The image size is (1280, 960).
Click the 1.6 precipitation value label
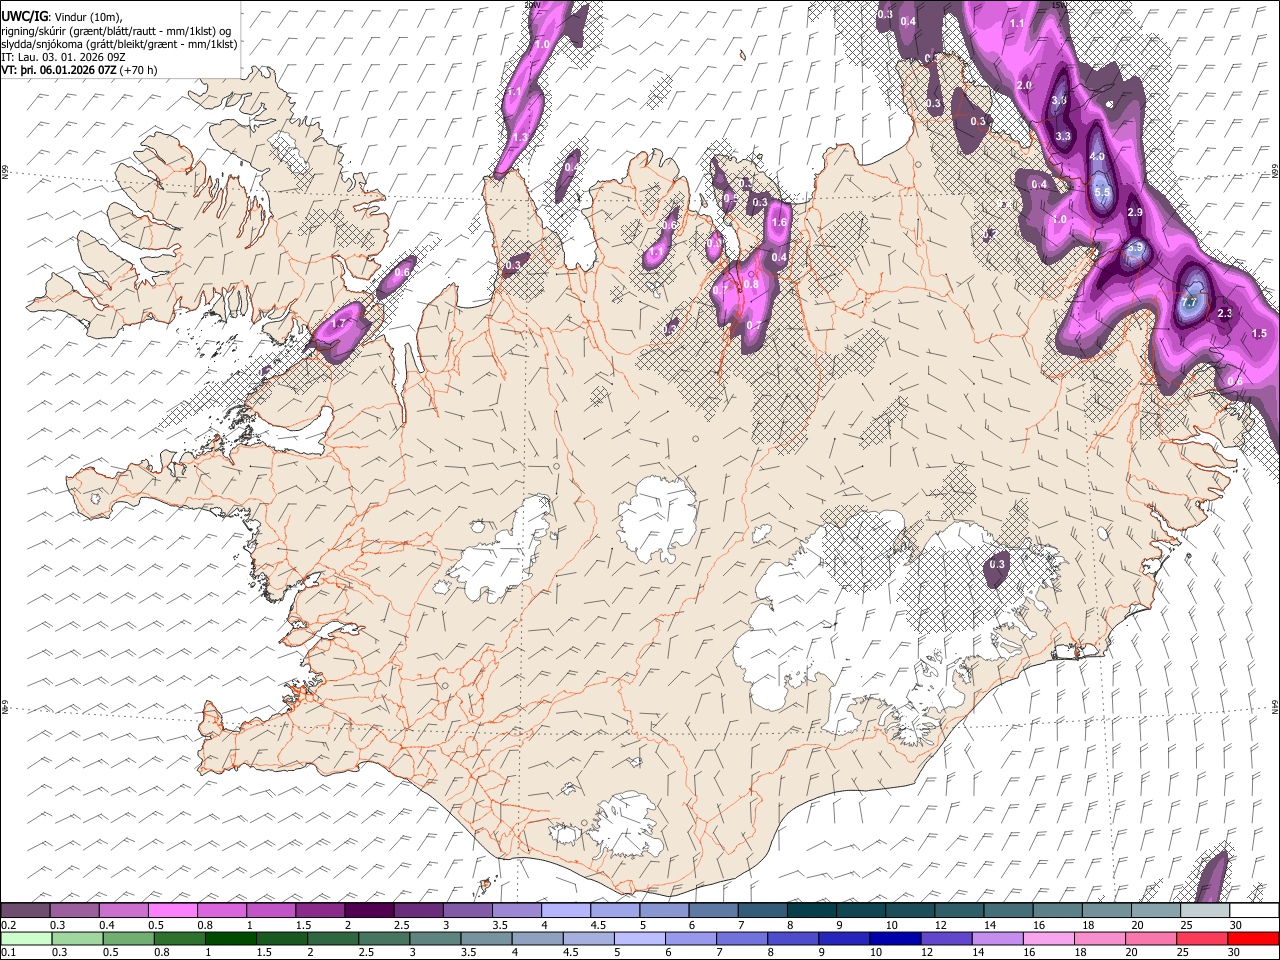780,223
